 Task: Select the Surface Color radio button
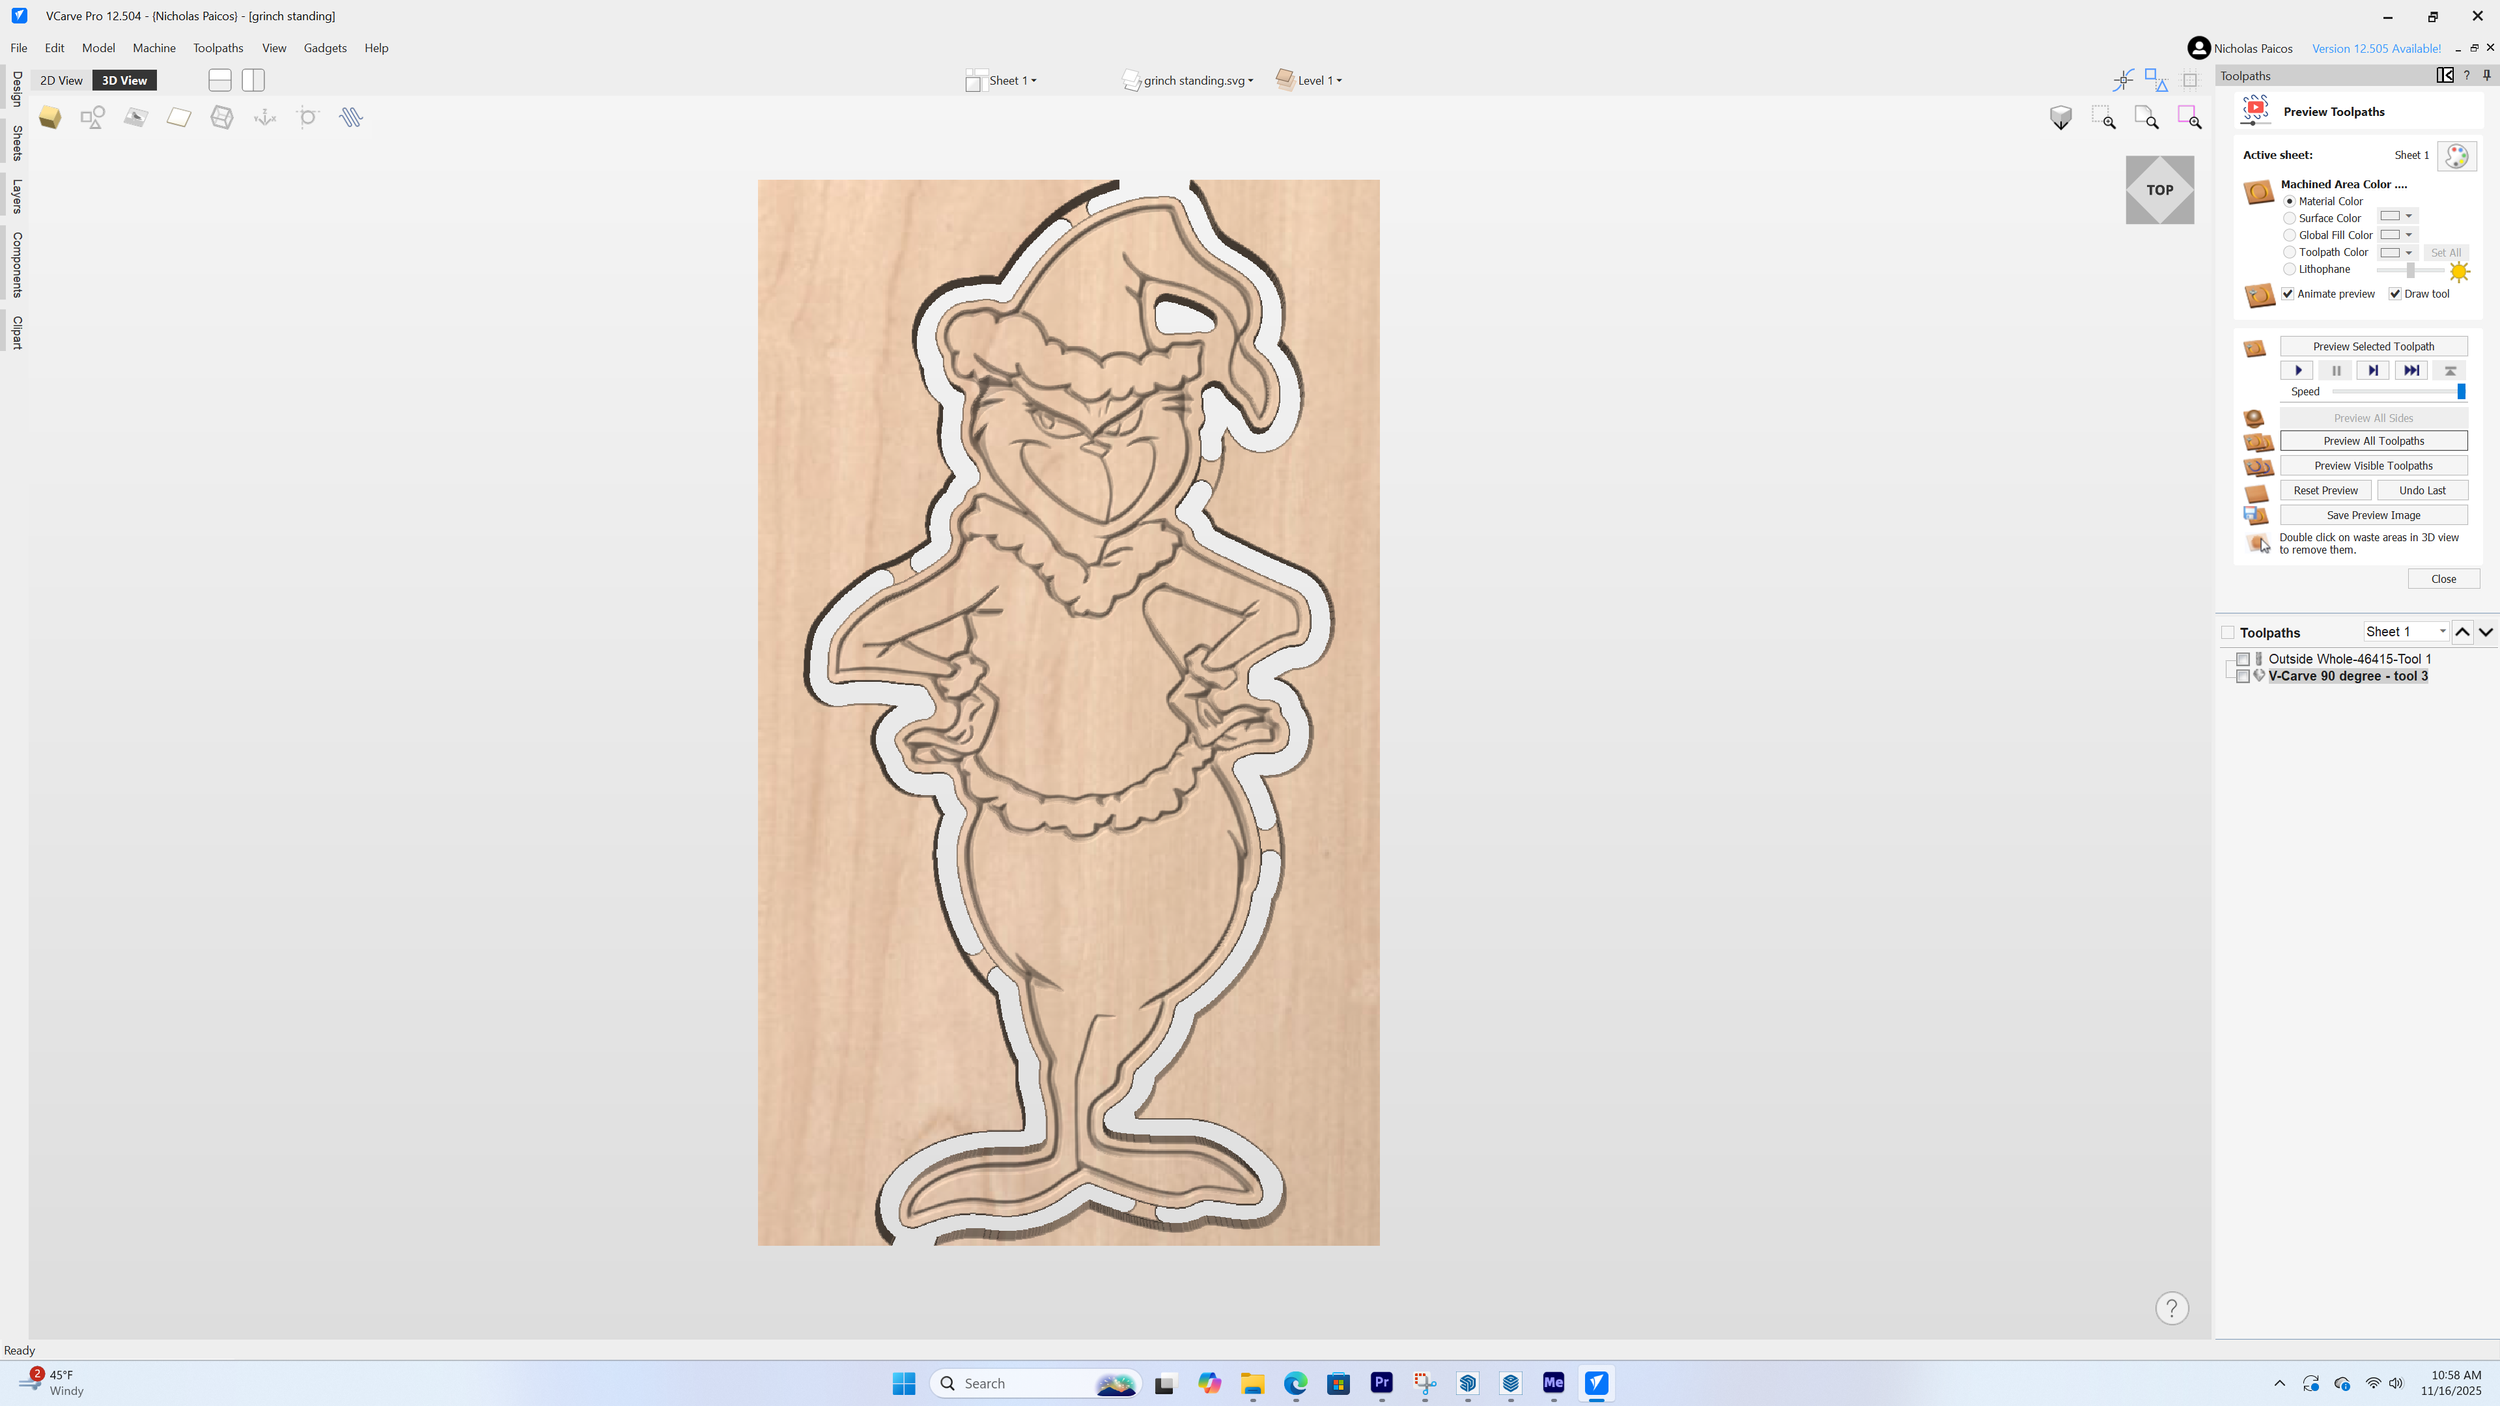2289,219
